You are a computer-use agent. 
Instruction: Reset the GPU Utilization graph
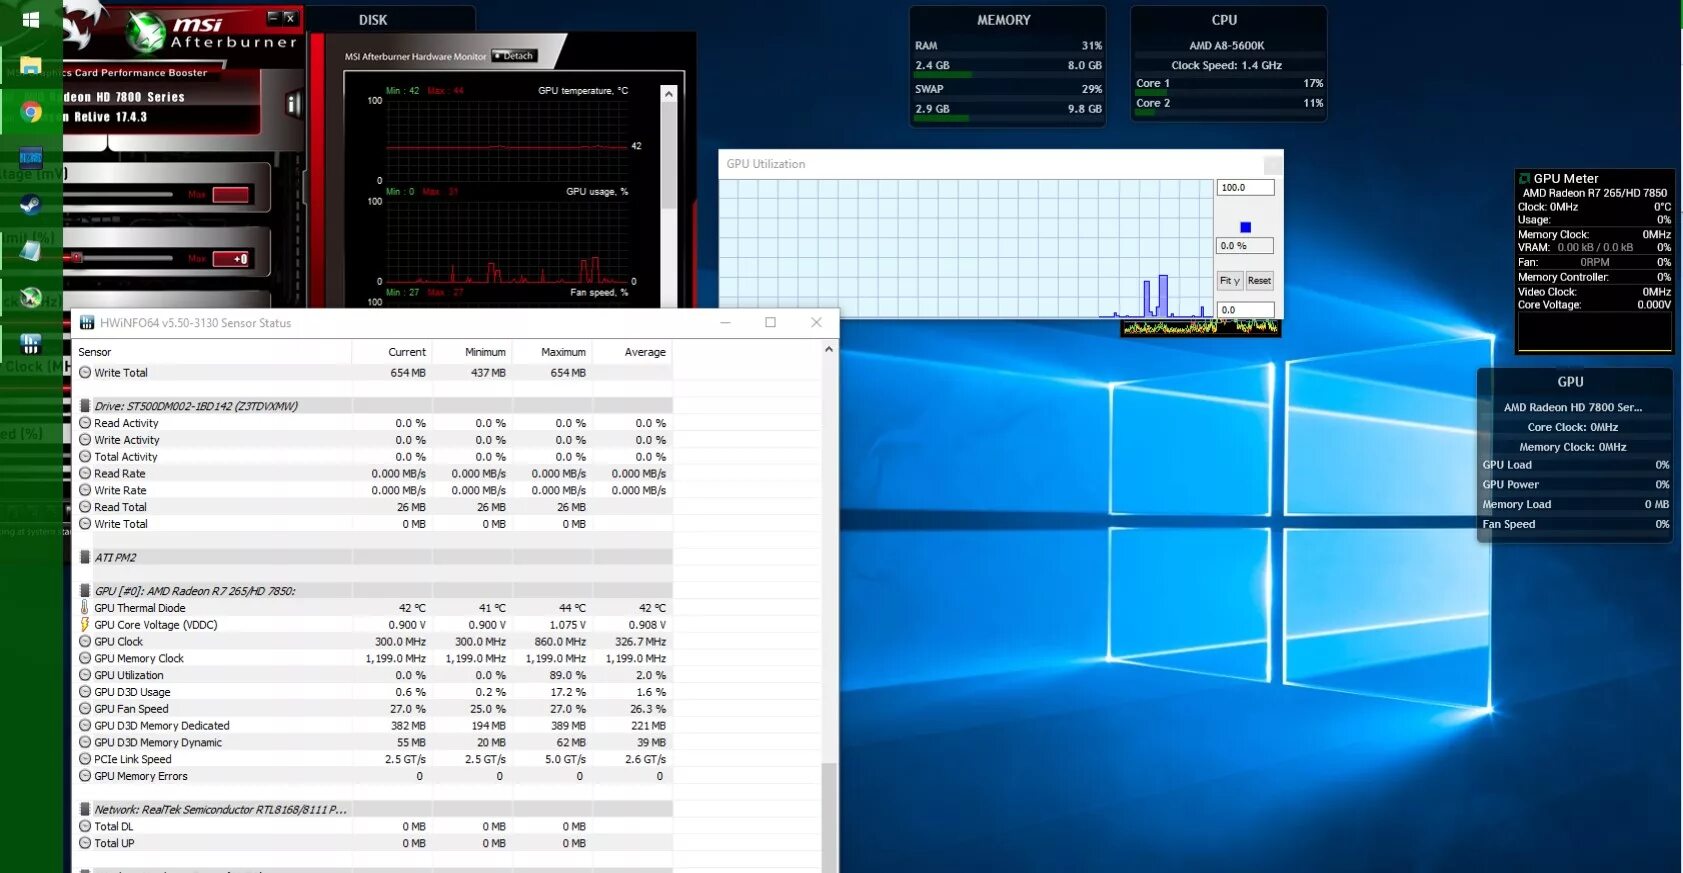(x=1259, y=281)
